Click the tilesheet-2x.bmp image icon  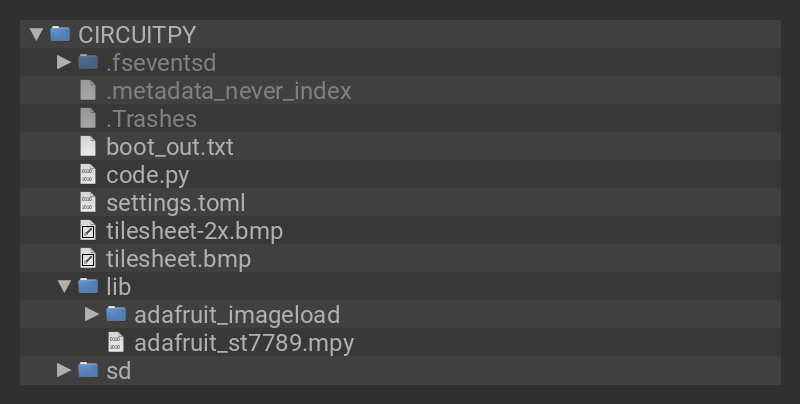click(x=88, y=230)
